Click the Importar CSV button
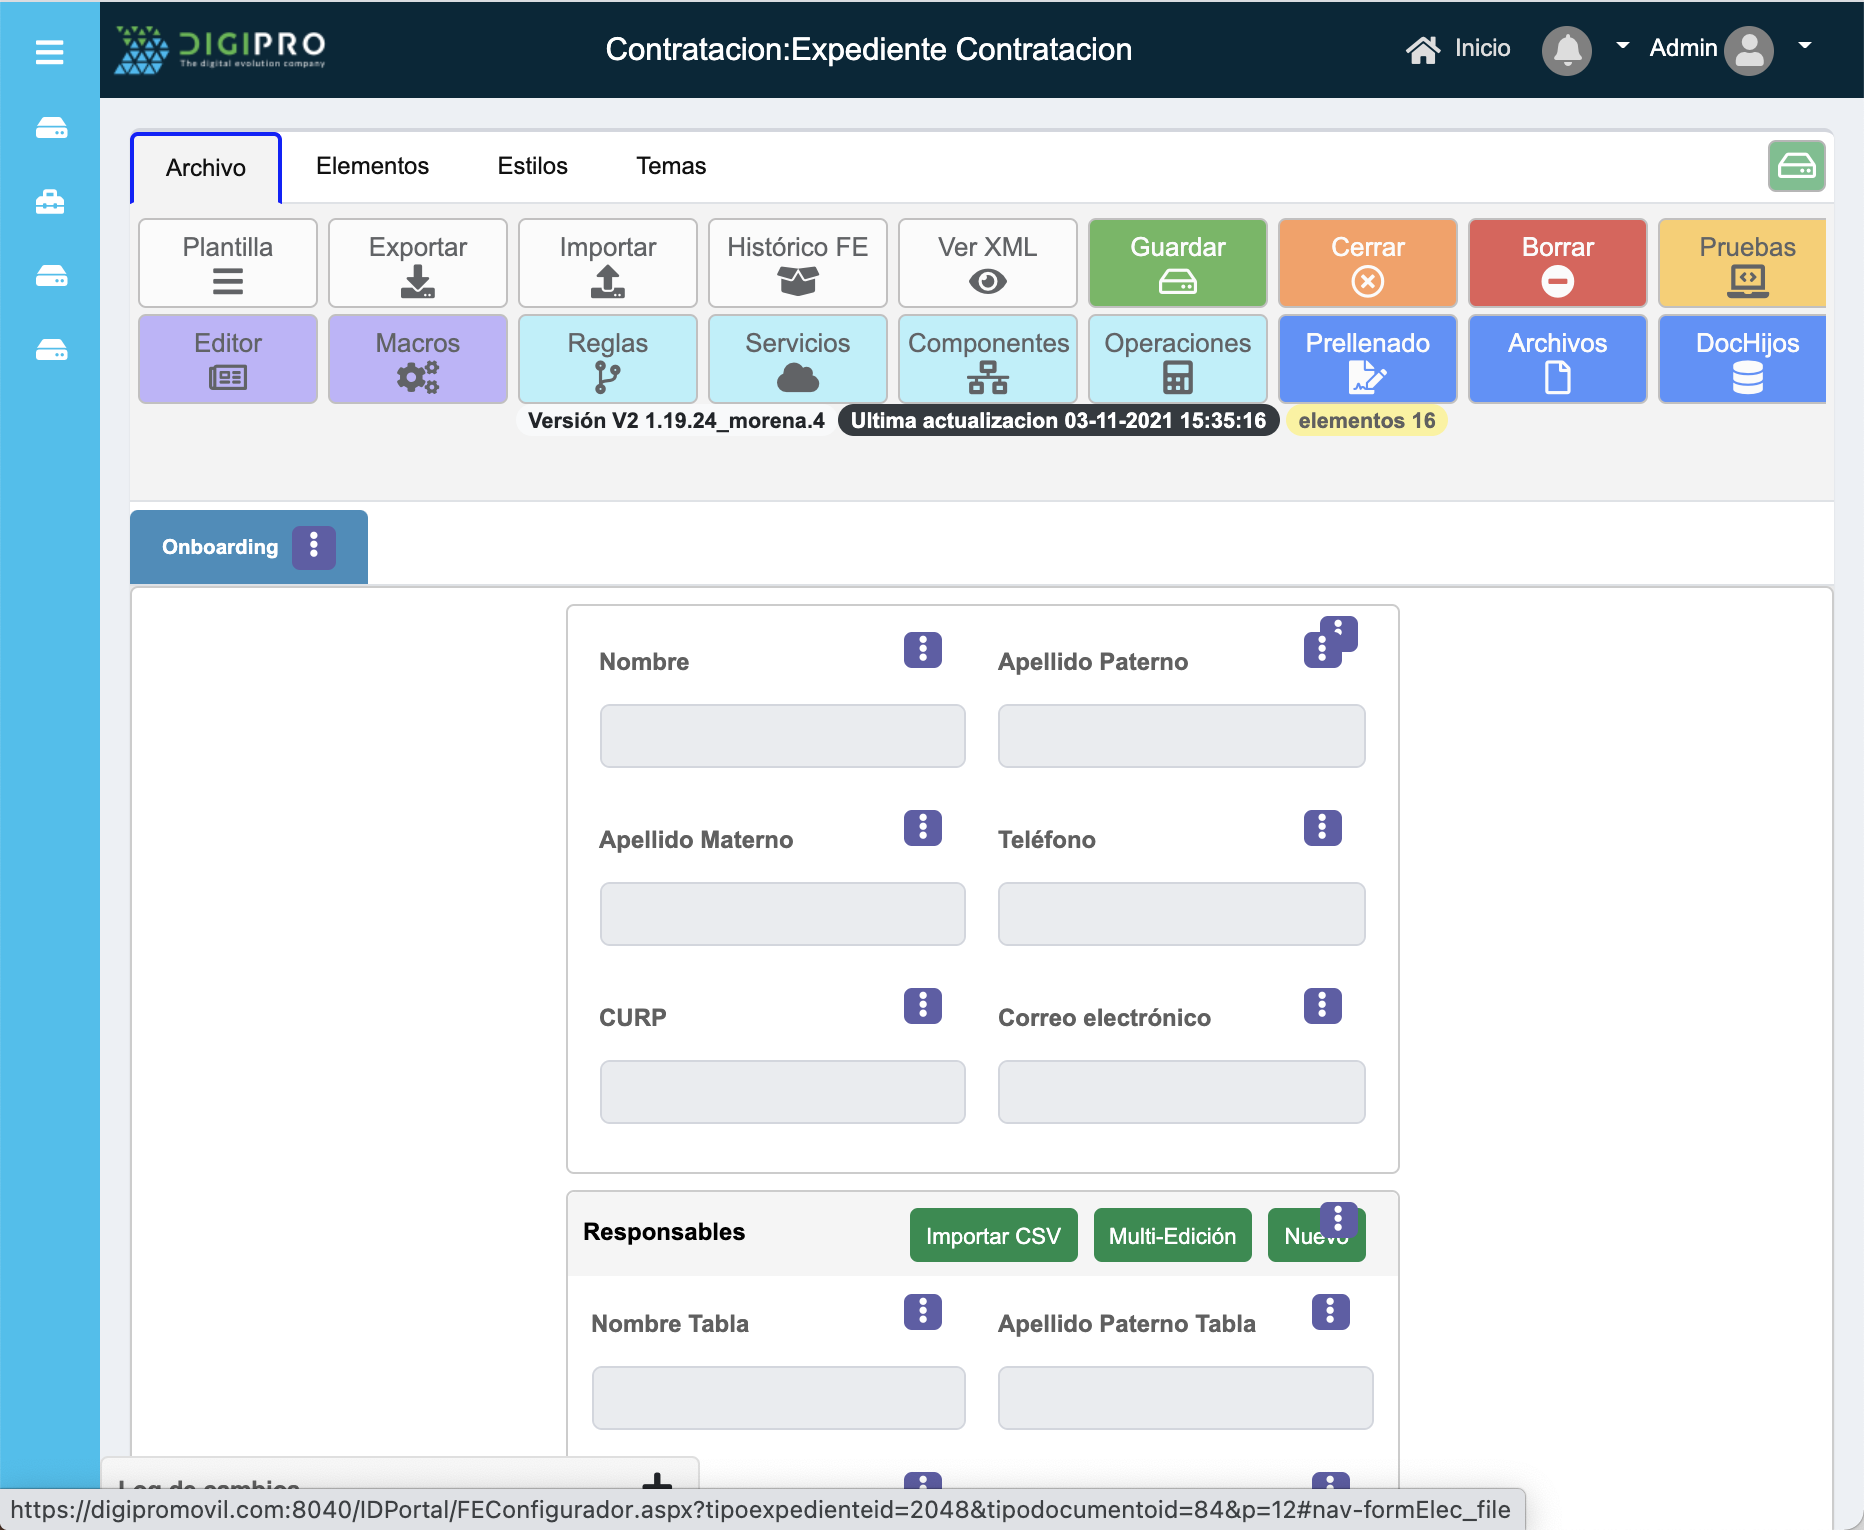The image size is (1864, 1530). [x=992, y=1236]
